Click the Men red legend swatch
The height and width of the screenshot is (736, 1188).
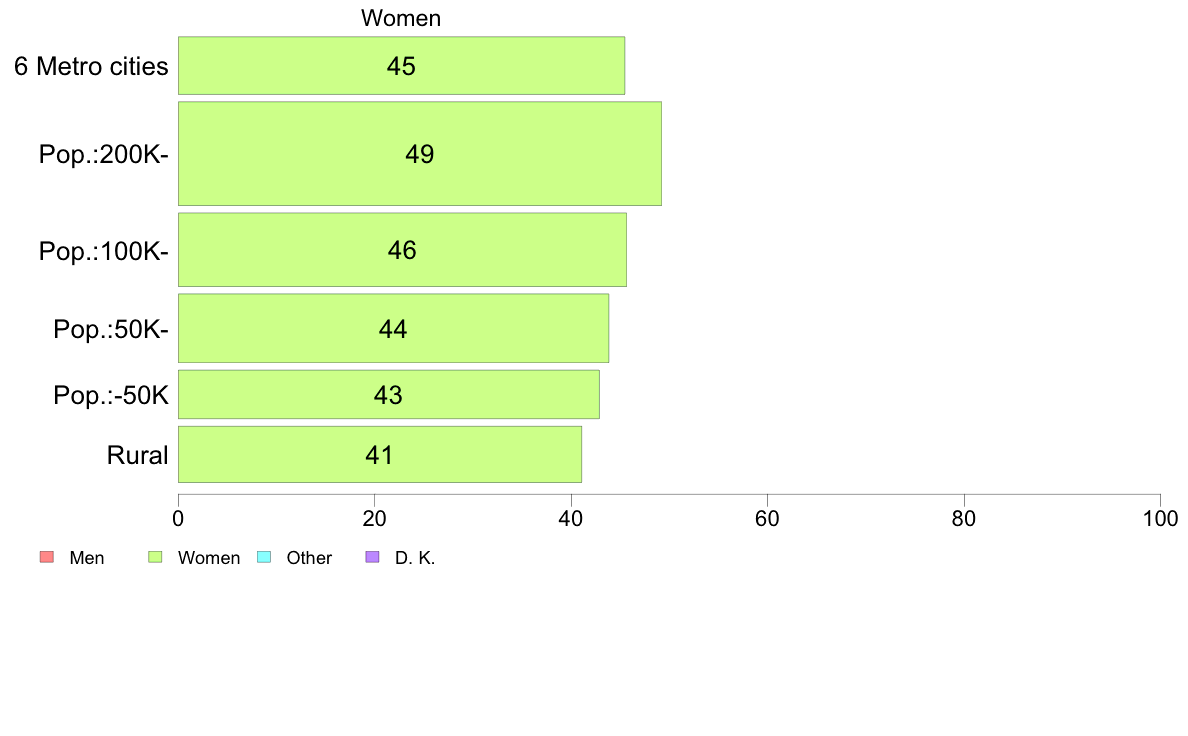(x=47, y=557)
